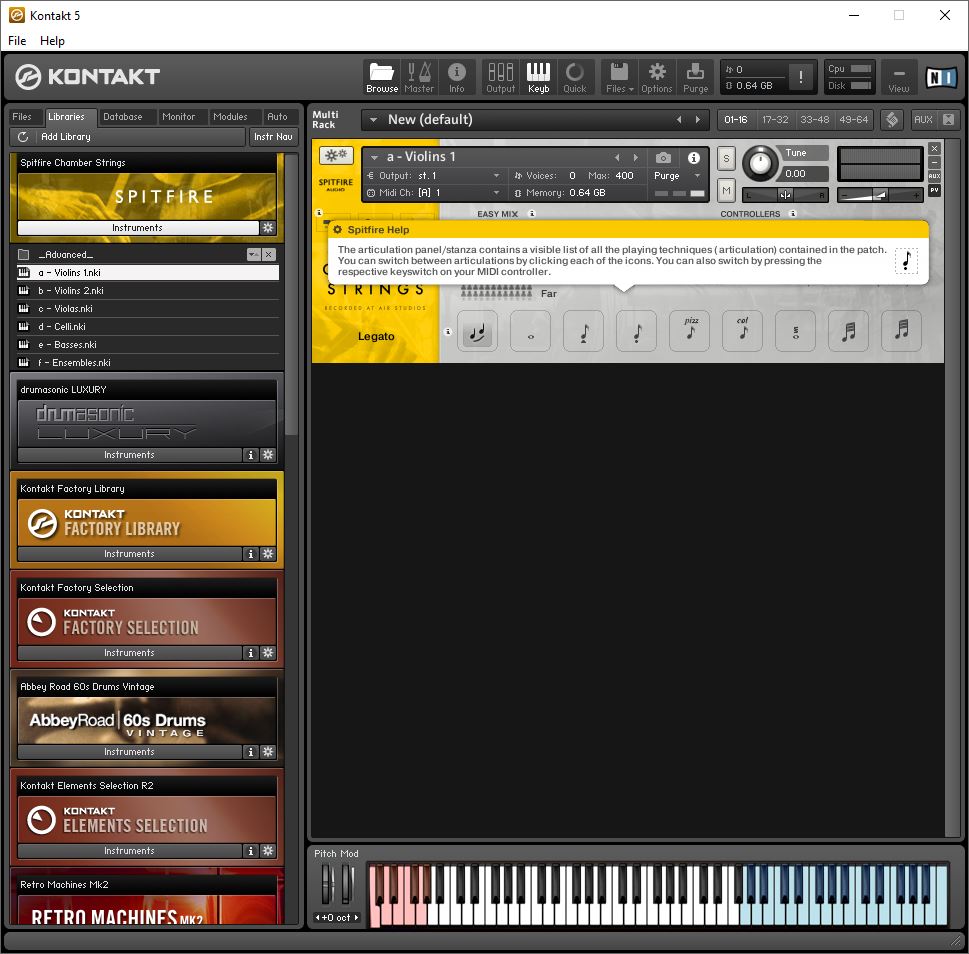This screenshot has width=969, height=954.
Task: Click the global Purge toolbar icon
Action: [695, 77]
